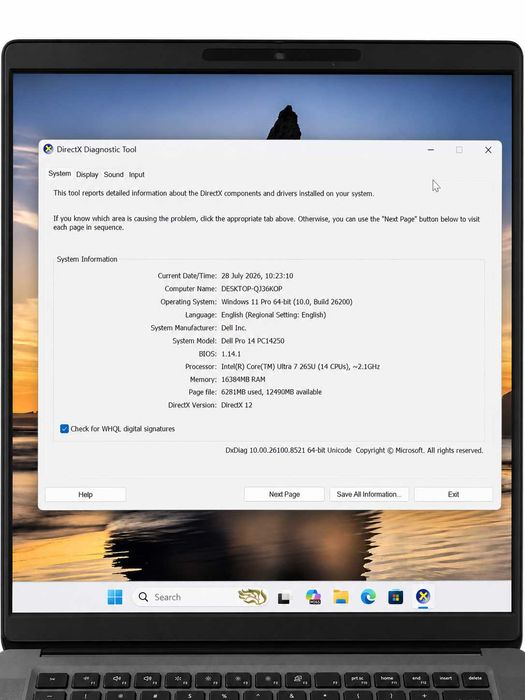Screen dimensions: 525x700
Task: Open Task View on the taskbar
Action: coord(284,597)
